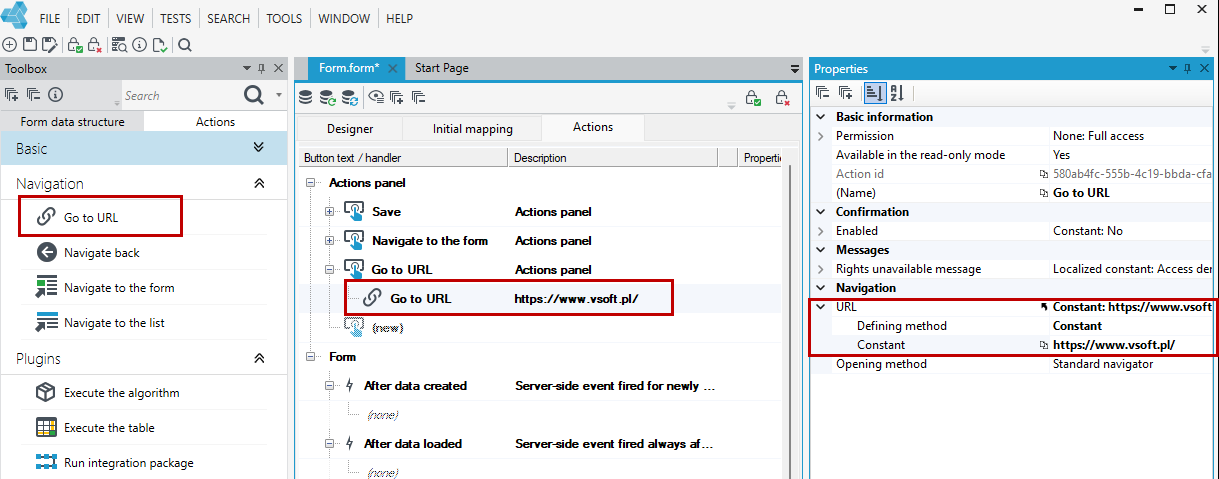This screenshot has width=1219, height=479.
Task: Collapse the Basic section in Toolbox
Action: pos(259,148)
